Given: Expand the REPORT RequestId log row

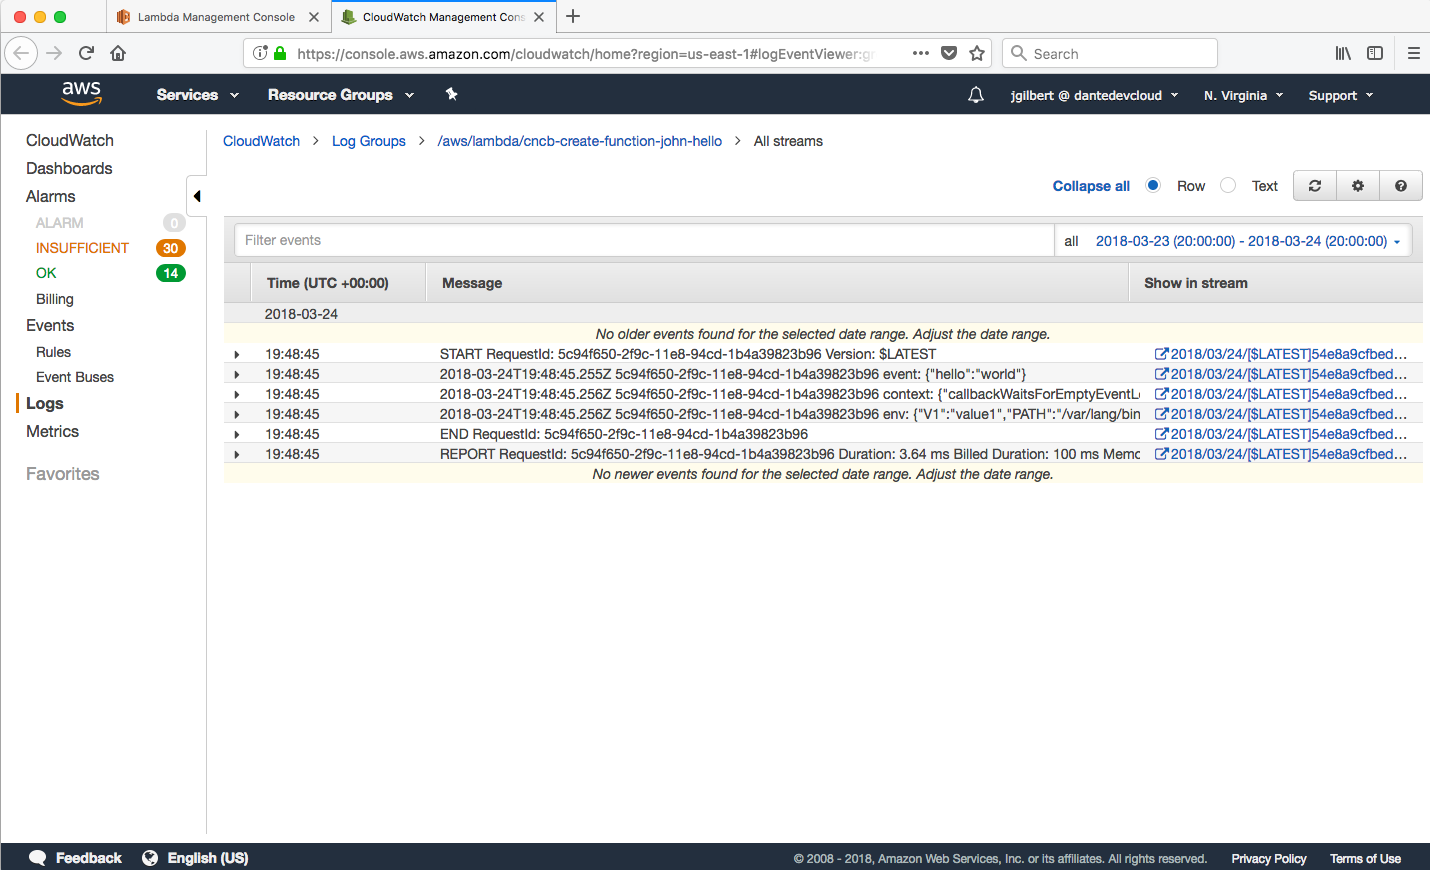Looking at the screenshot, I should (x=237, y=454).
